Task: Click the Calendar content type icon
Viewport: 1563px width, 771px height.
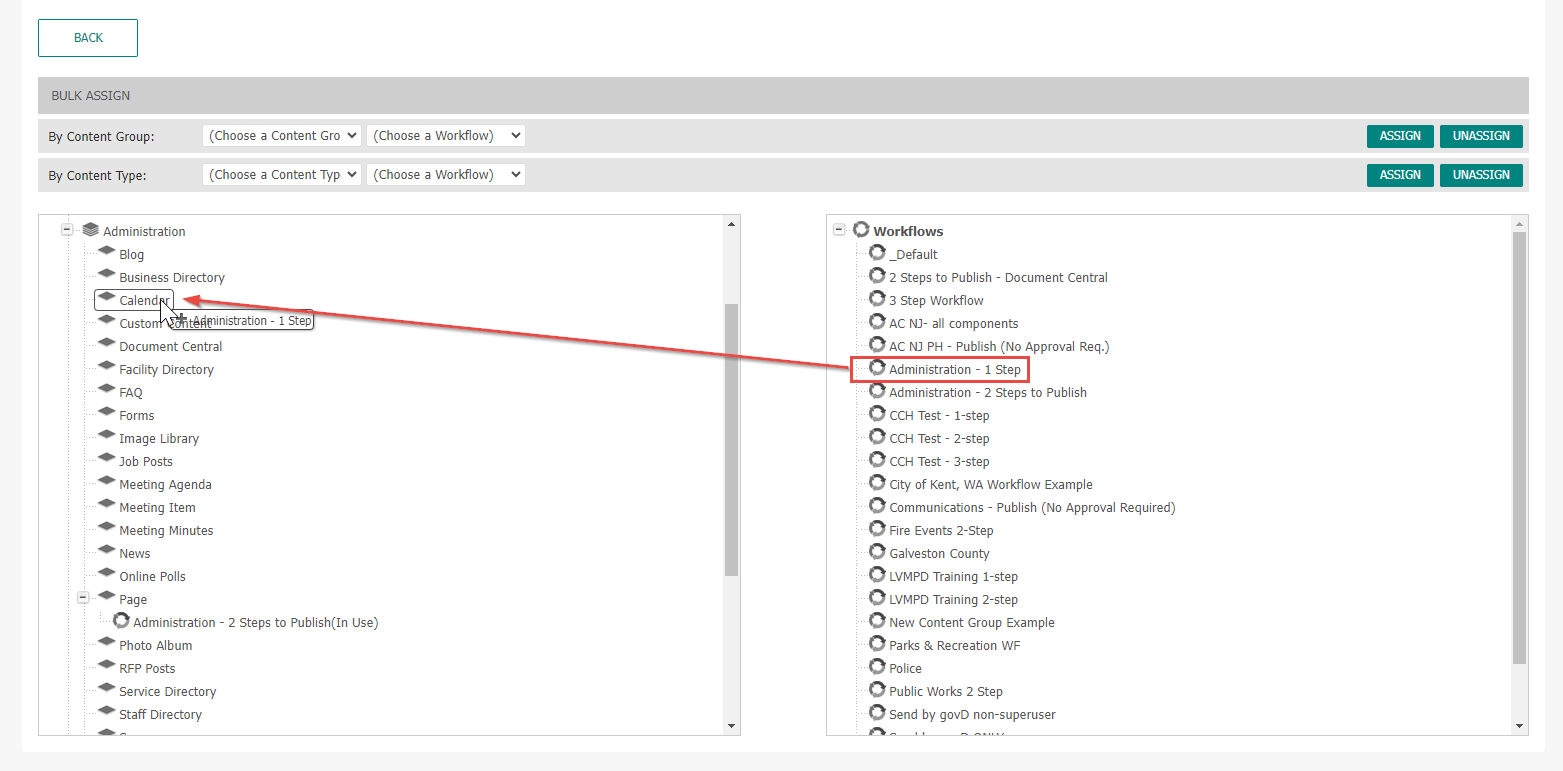Action: point(106,299)
